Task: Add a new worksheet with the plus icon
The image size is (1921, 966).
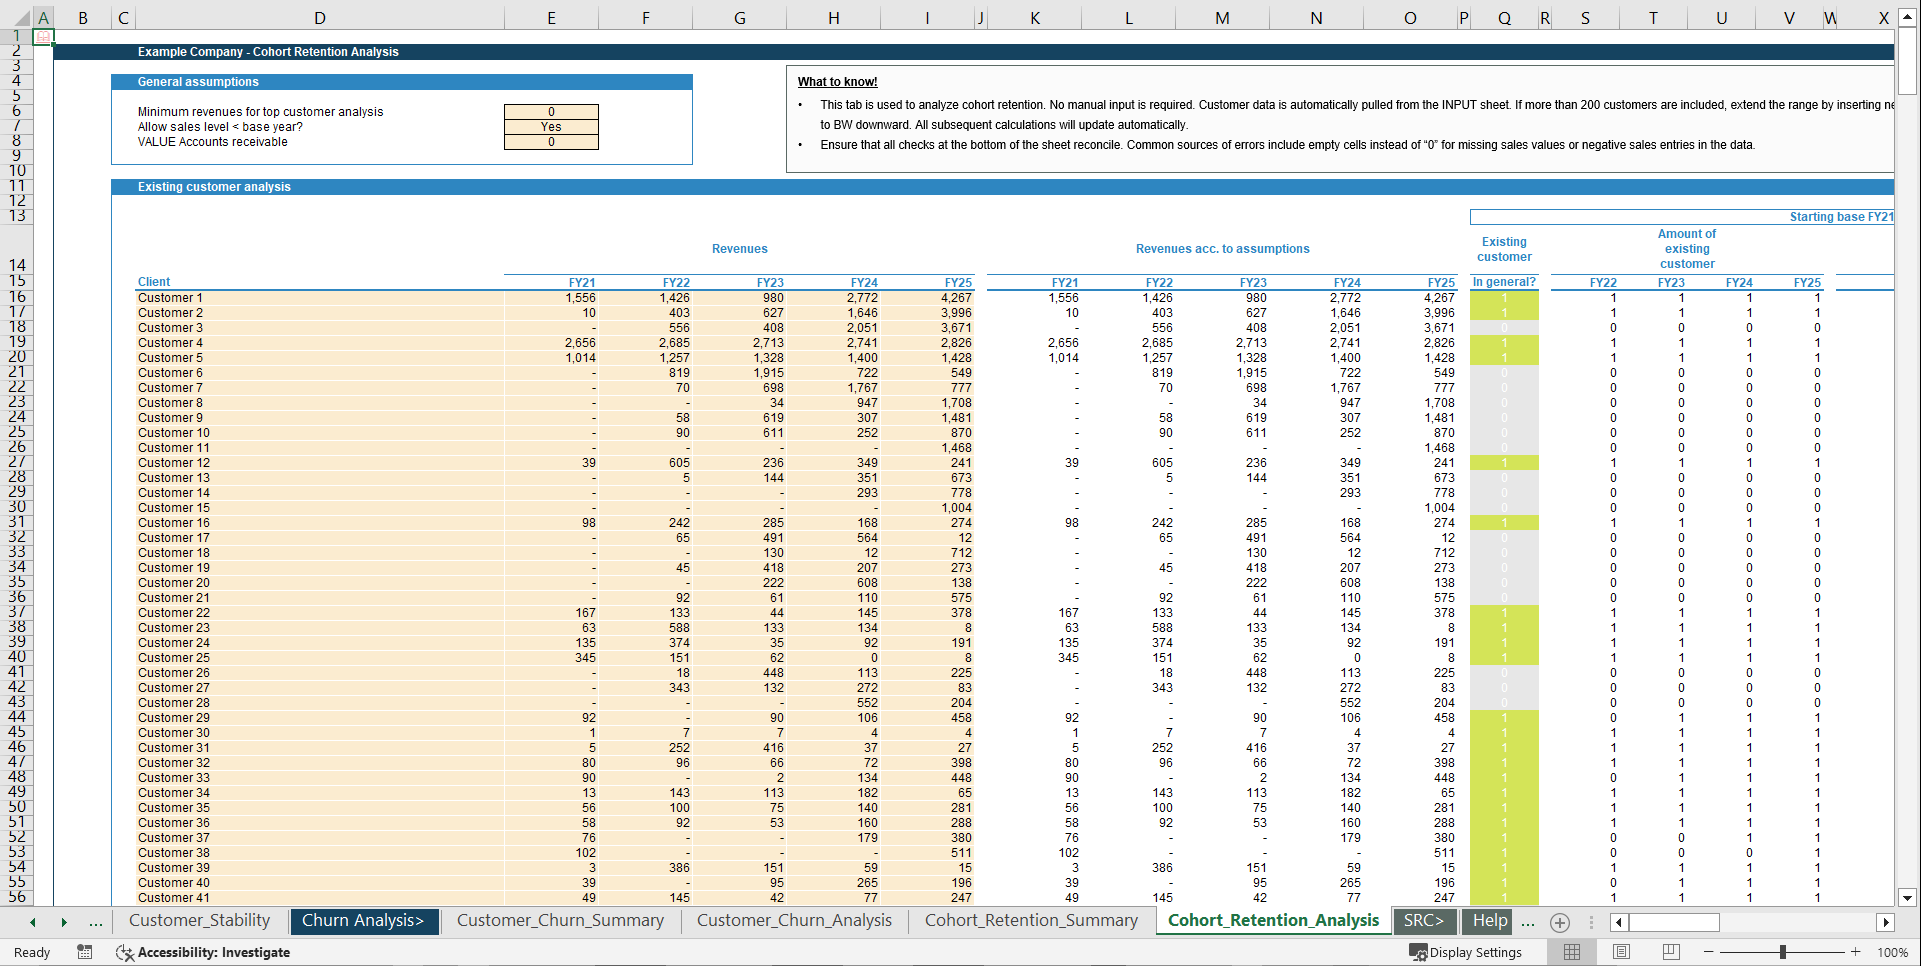Action: tap(1559, 922)
